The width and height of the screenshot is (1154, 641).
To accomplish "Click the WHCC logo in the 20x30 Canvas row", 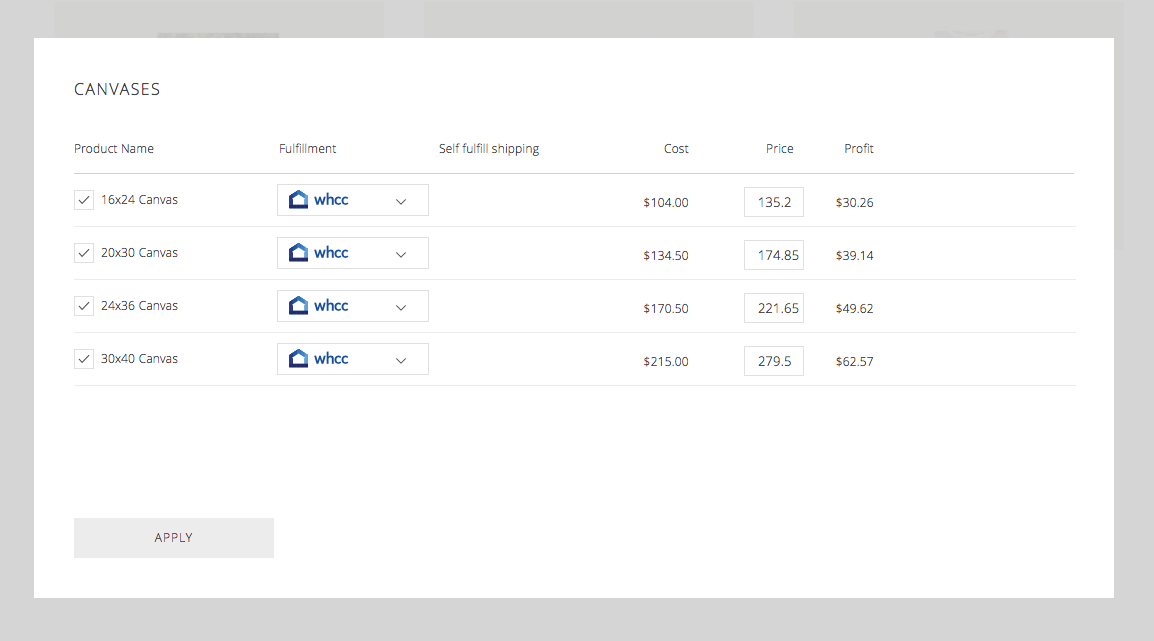I will 319,253.
